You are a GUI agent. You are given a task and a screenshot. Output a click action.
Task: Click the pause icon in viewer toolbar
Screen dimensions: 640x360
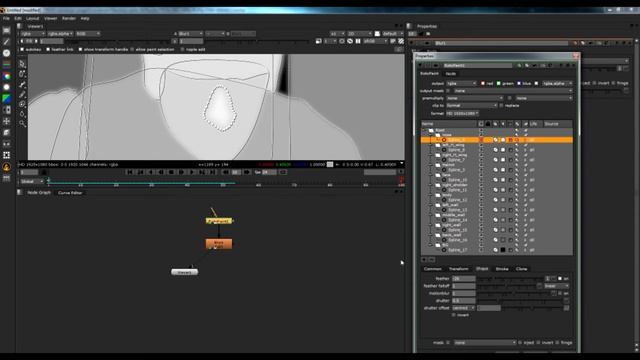click(x=358, y=41)
